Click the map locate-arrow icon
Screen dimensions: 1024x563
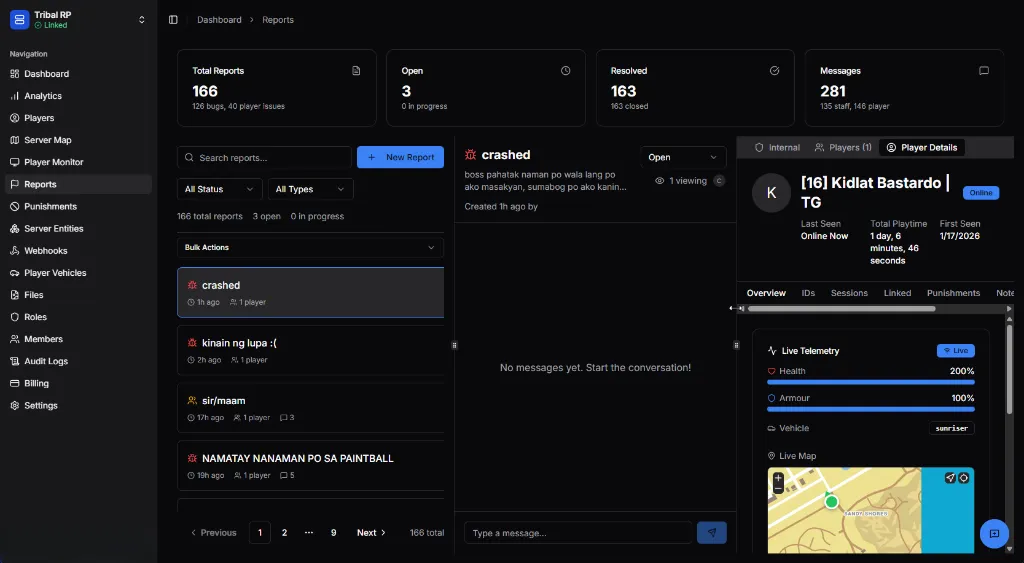pos(950,478)
